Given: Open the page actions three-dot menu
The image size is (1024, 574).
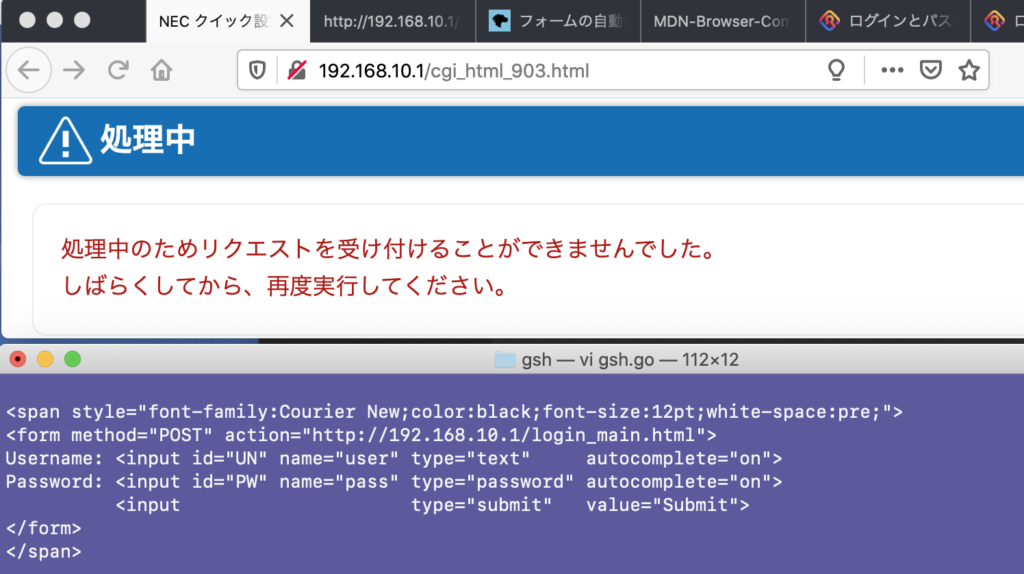Looking at the screenshot, I should (x=892, y=70).
